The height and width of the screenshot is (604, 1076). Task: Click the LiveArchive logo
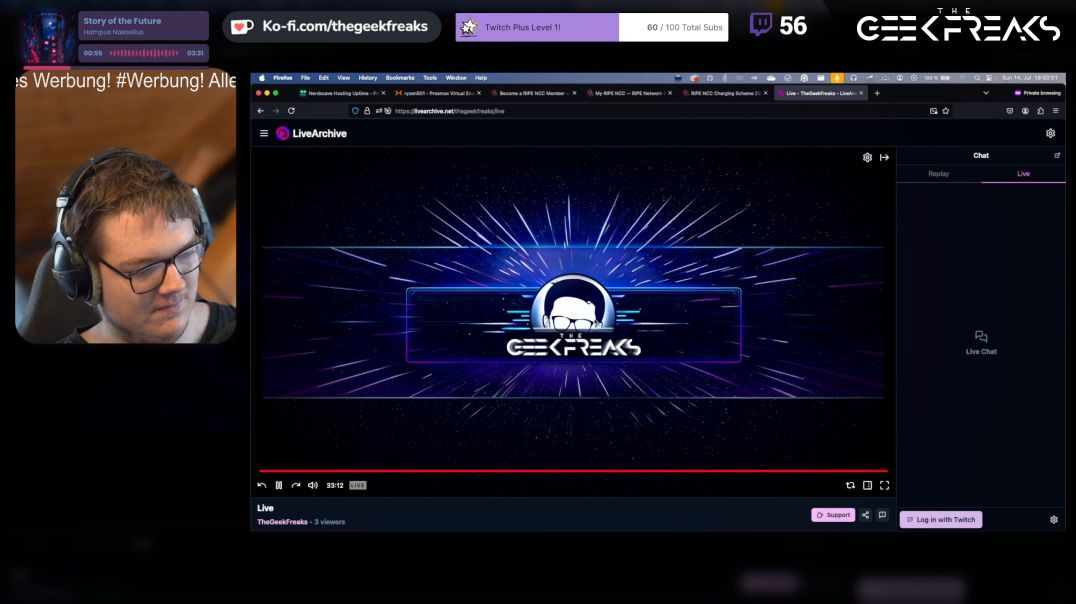311,133
